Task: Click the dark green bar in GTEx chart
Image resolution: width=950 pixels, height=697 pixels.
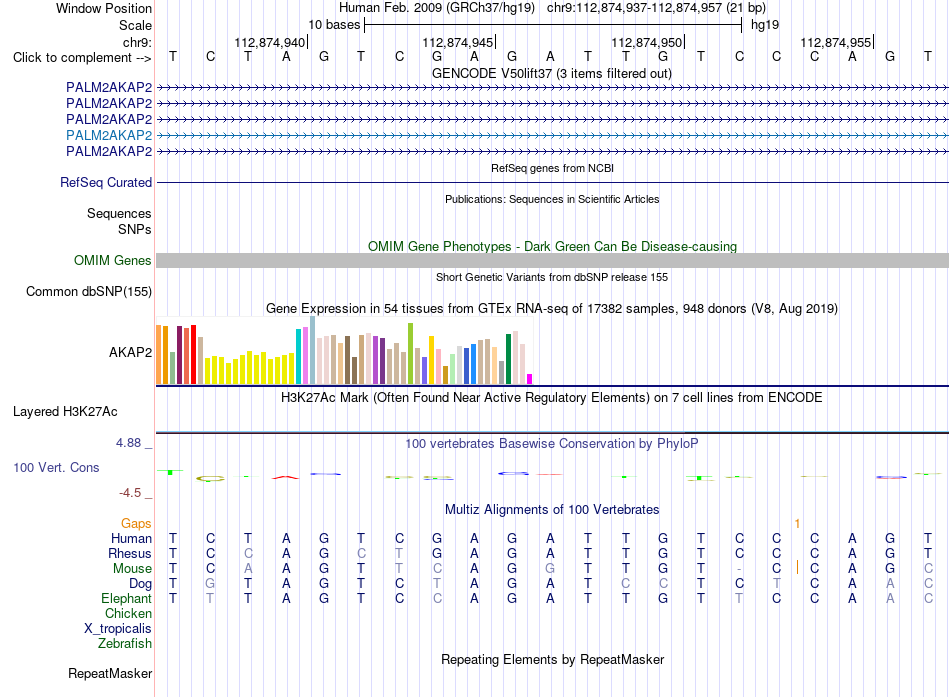Action: tap(508, 359)
